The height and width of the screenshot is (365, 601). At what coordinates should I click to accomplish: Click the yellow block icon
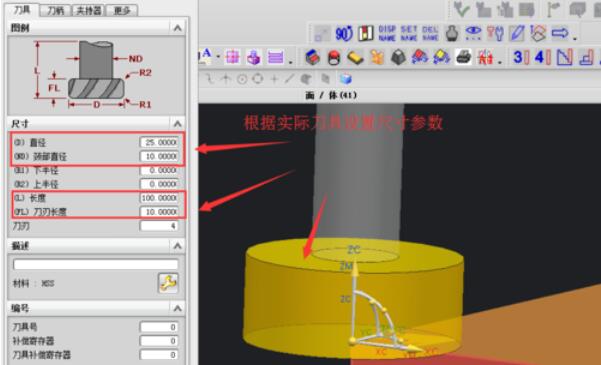coord(355,58)
